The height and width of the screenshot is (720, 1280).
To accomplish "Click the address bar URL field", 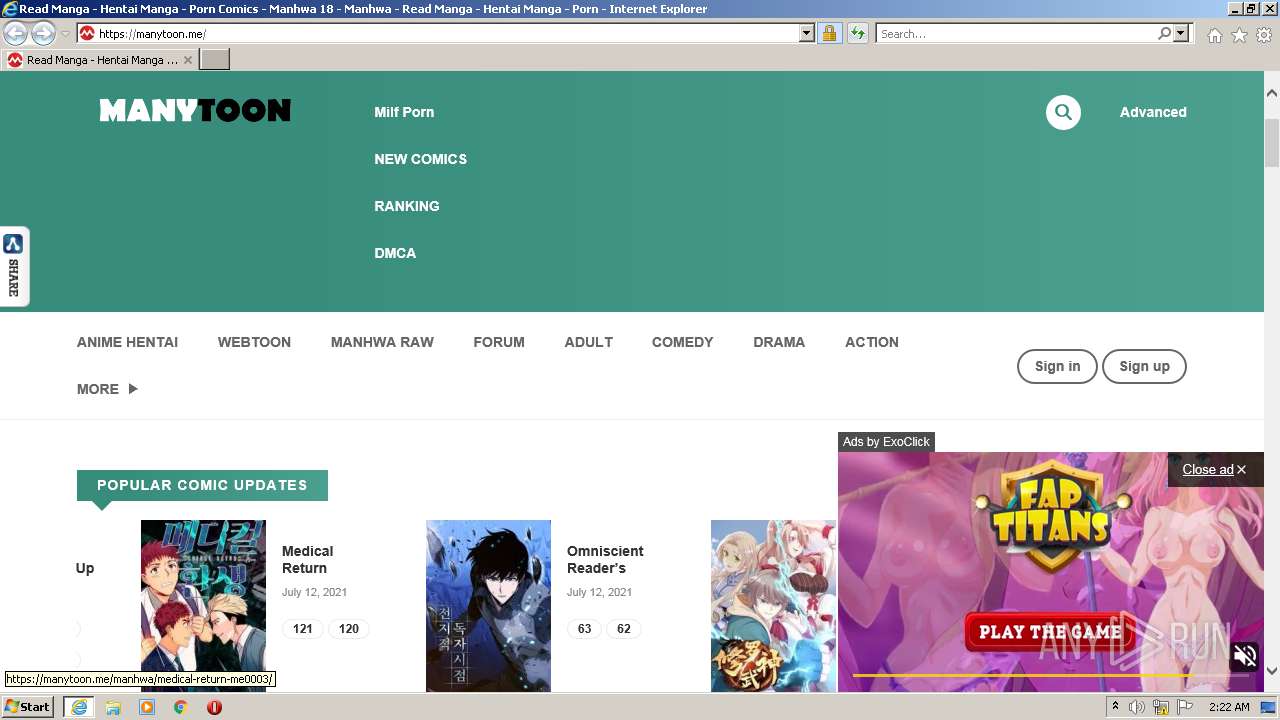I will 448,34.
